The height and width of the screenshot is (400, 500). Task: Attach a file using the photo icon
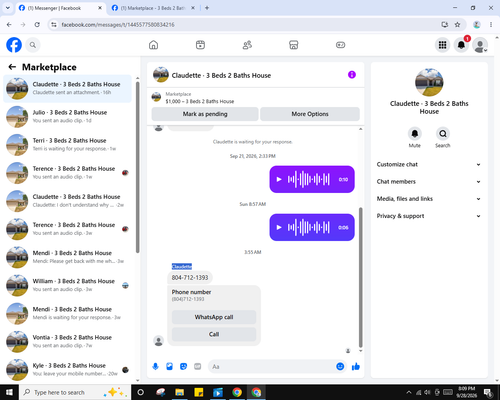tap(169, 367)
